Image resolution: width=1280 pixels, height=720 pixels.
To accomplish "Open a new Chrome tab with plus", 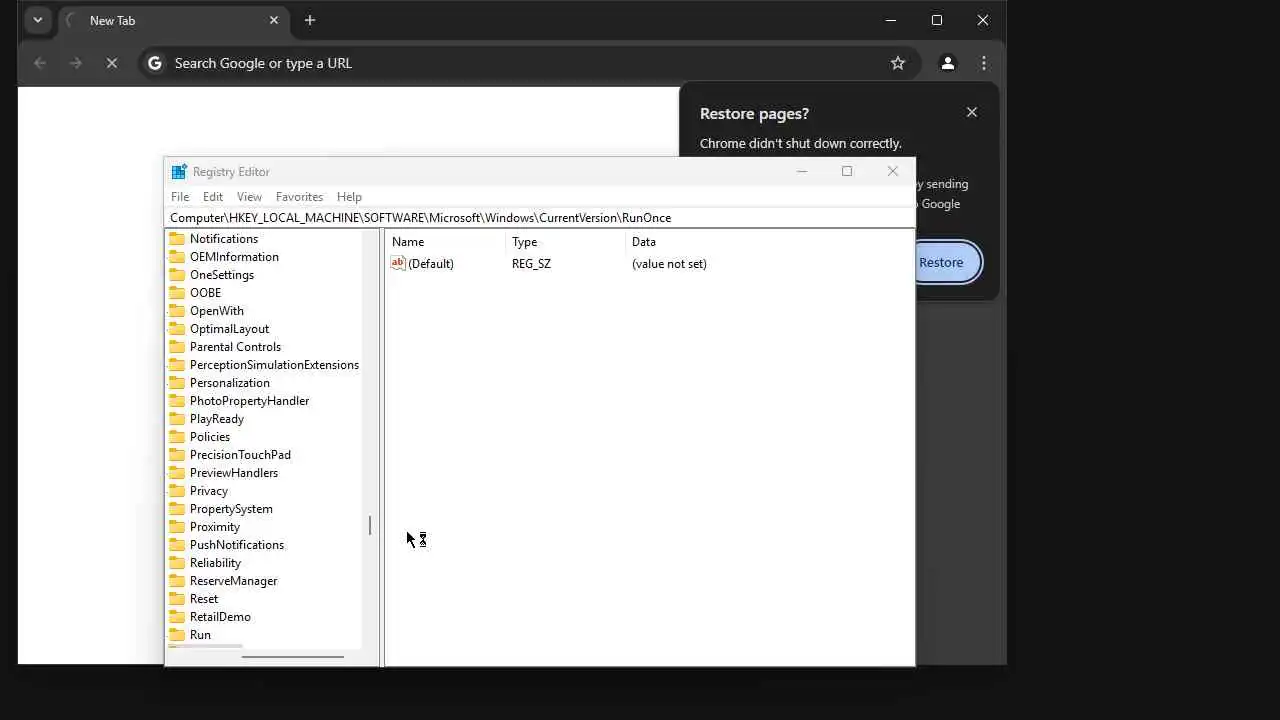I will tap(310, 20).
